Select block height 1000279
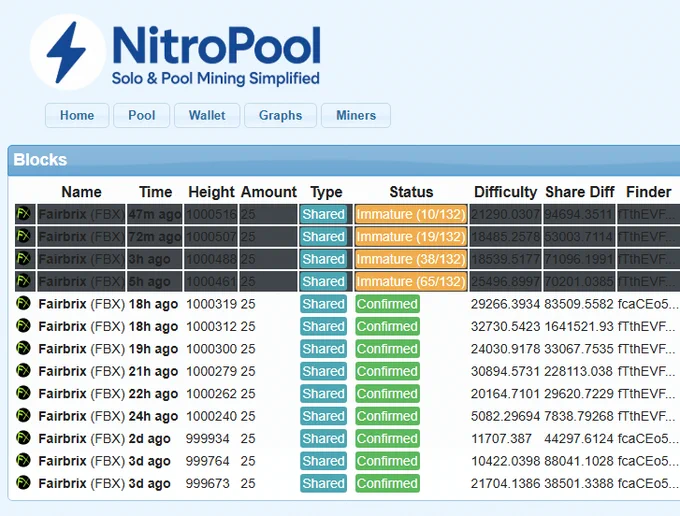 click(212, 372)
